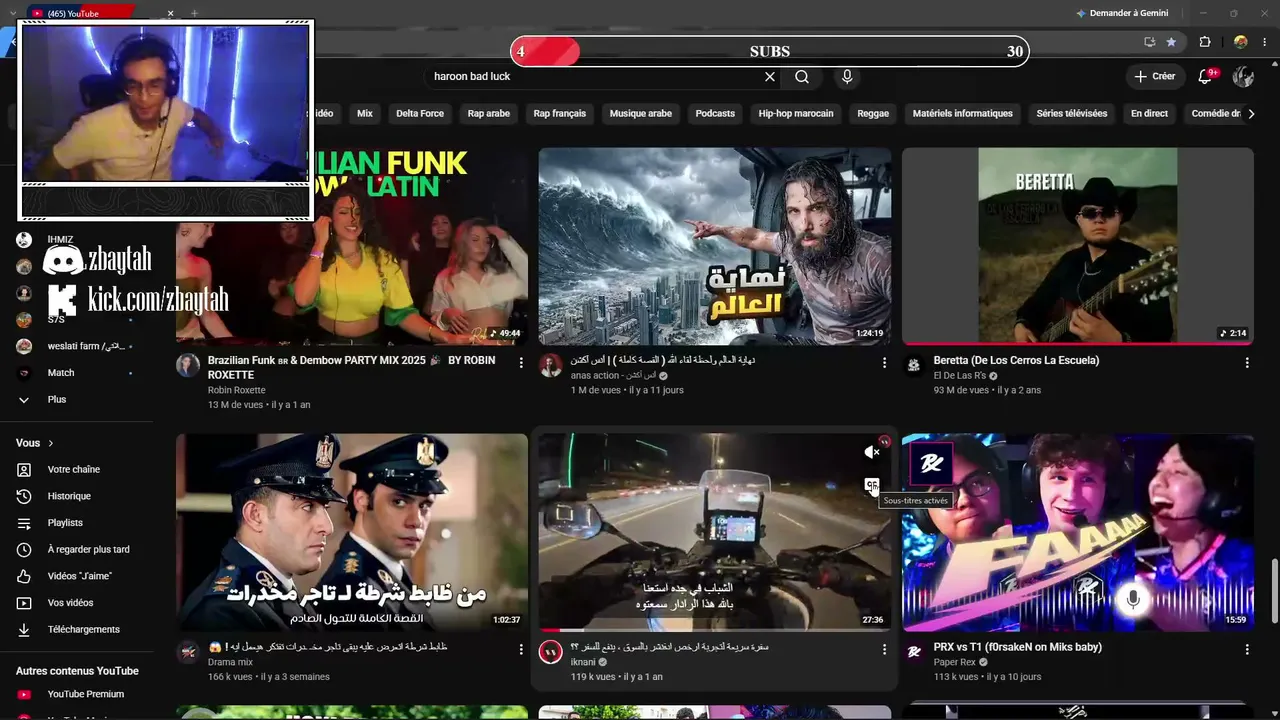Open the Beretta (De Los Cerros La Escuela) title
The height and width of the screenshot is (720, 1280).
coord(1016,360)
